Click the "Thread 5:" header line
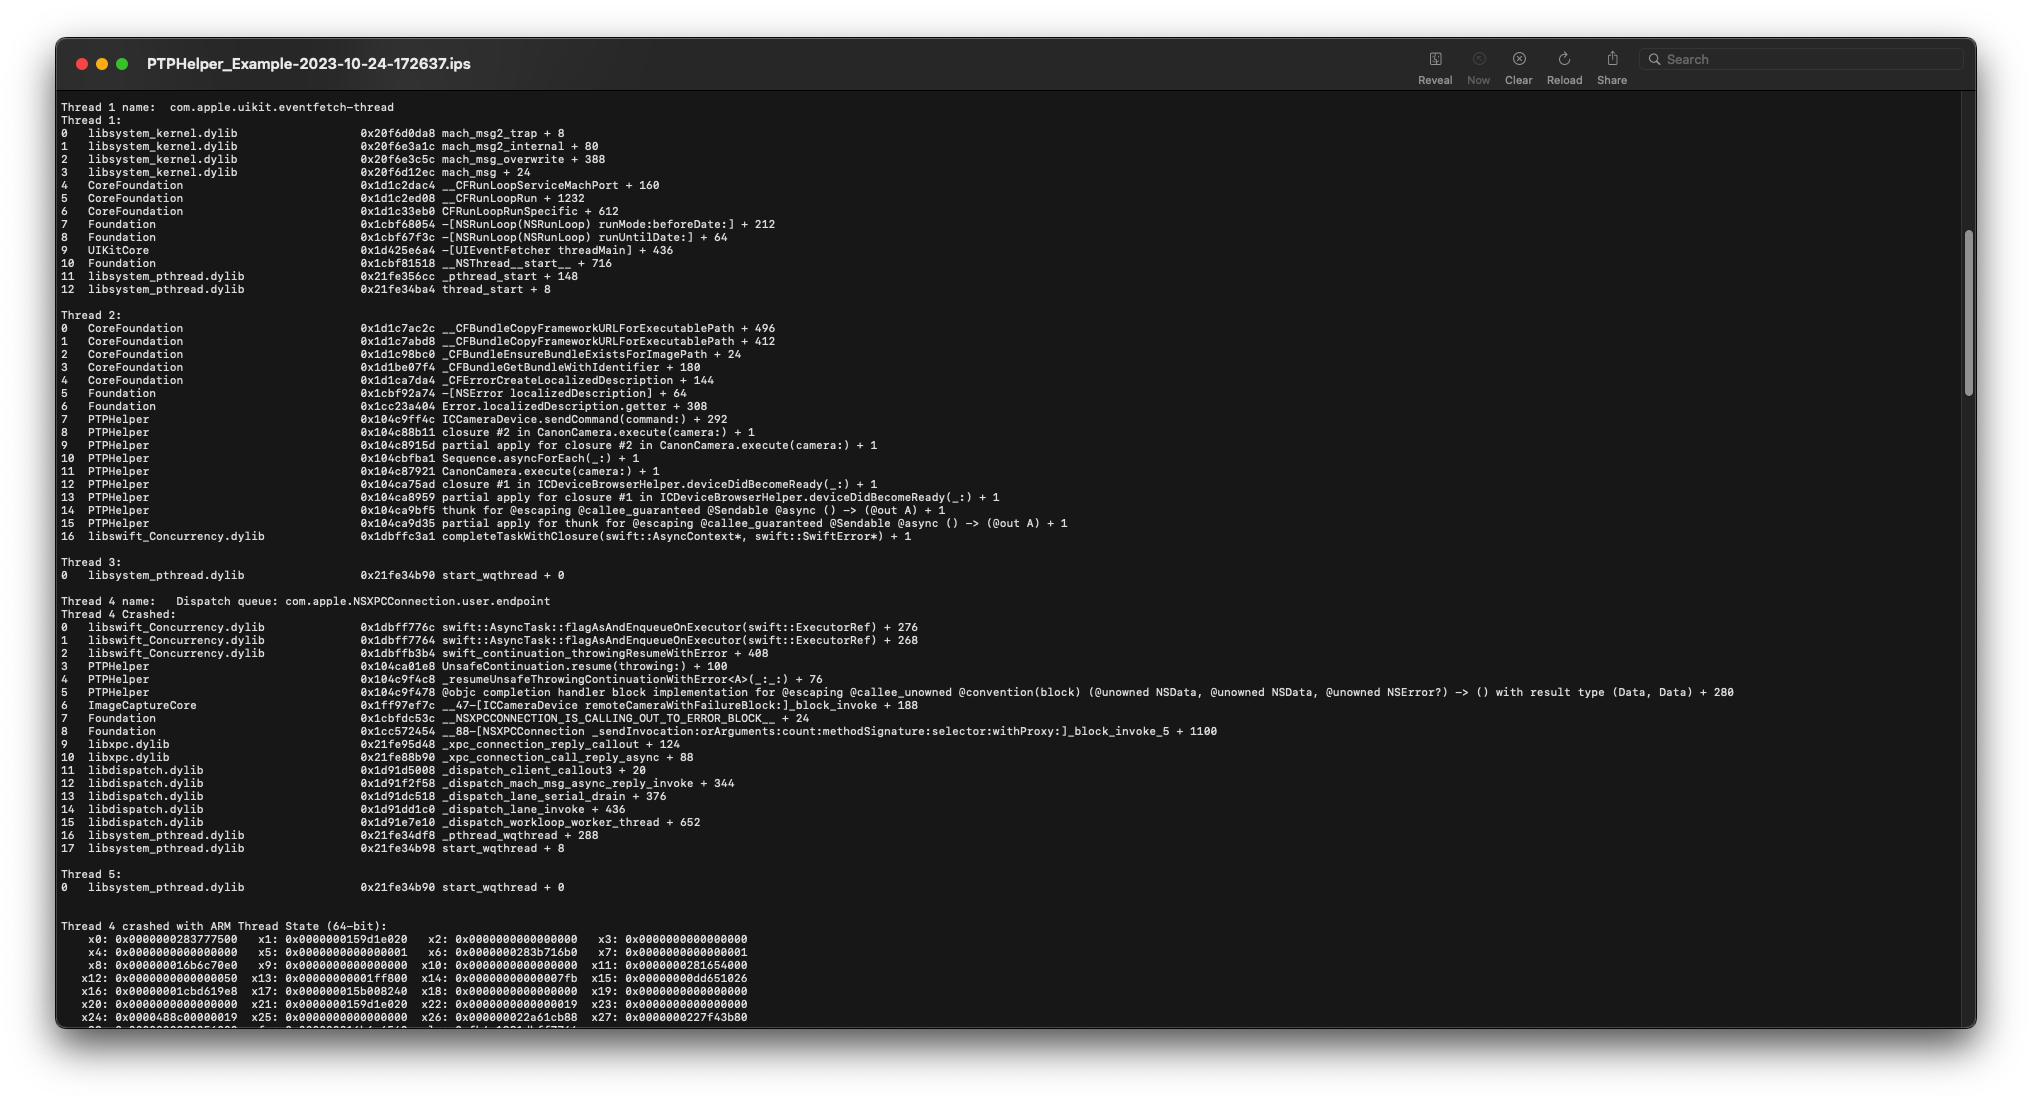This screenshot has height=1102, width=2032. [91, 874]
